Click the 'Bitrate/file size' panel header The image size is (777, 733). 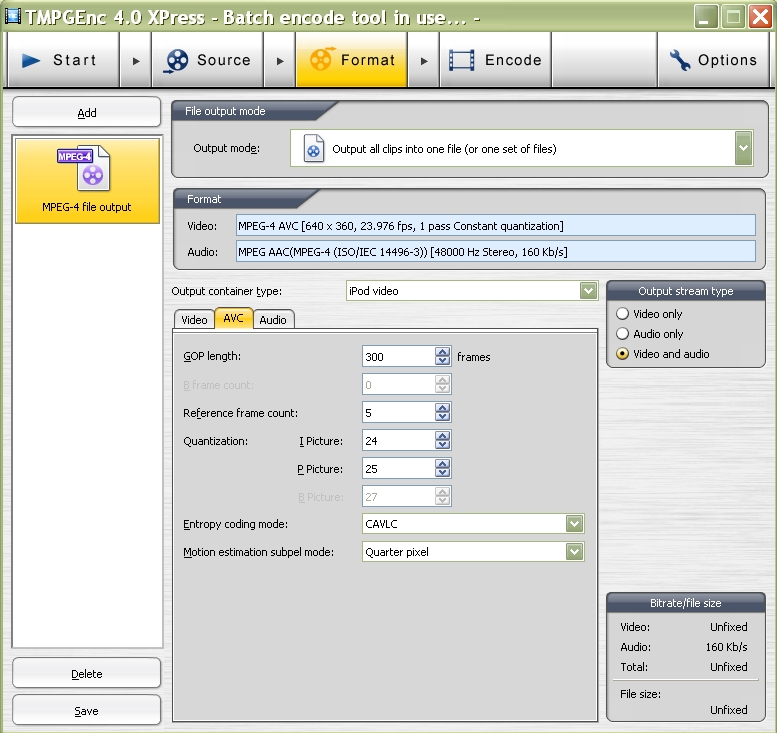(686, 603)
